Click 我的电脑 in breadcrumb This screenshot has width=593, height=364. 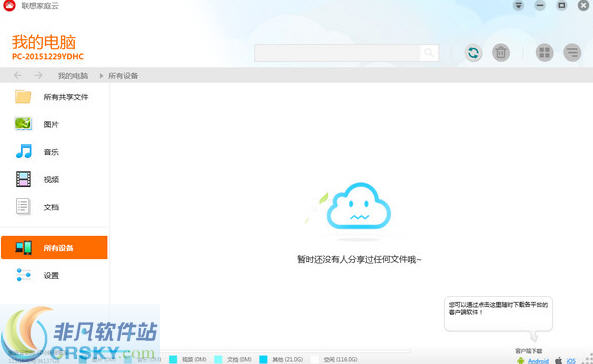point(73,76)
